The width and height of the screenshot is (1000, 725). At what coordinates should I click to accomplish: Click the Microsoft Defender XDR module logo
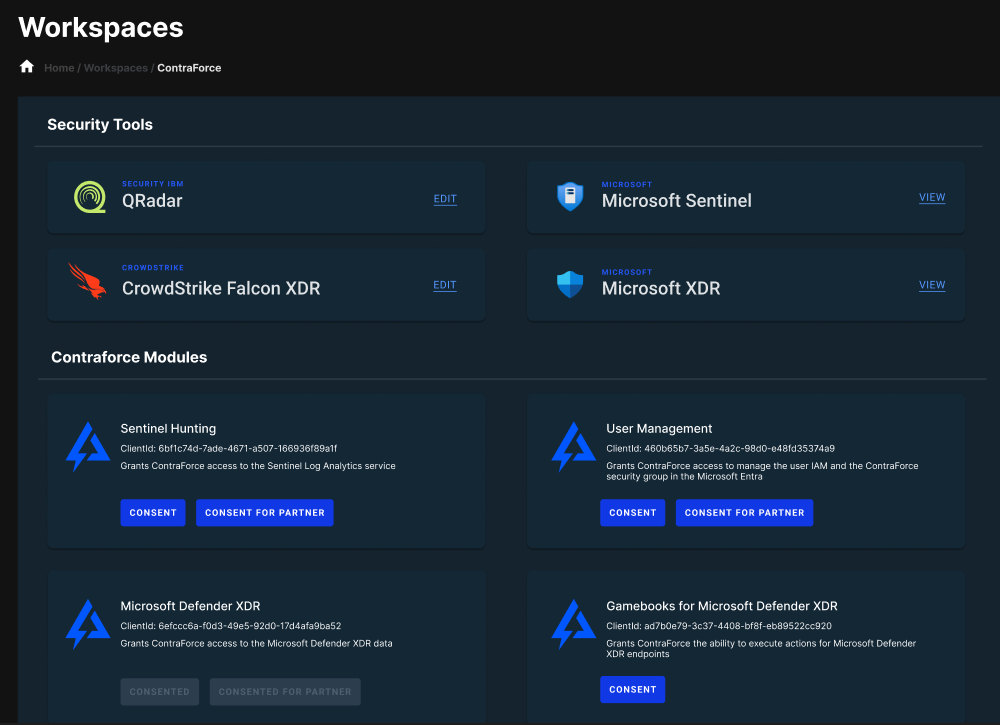(88, 625)
